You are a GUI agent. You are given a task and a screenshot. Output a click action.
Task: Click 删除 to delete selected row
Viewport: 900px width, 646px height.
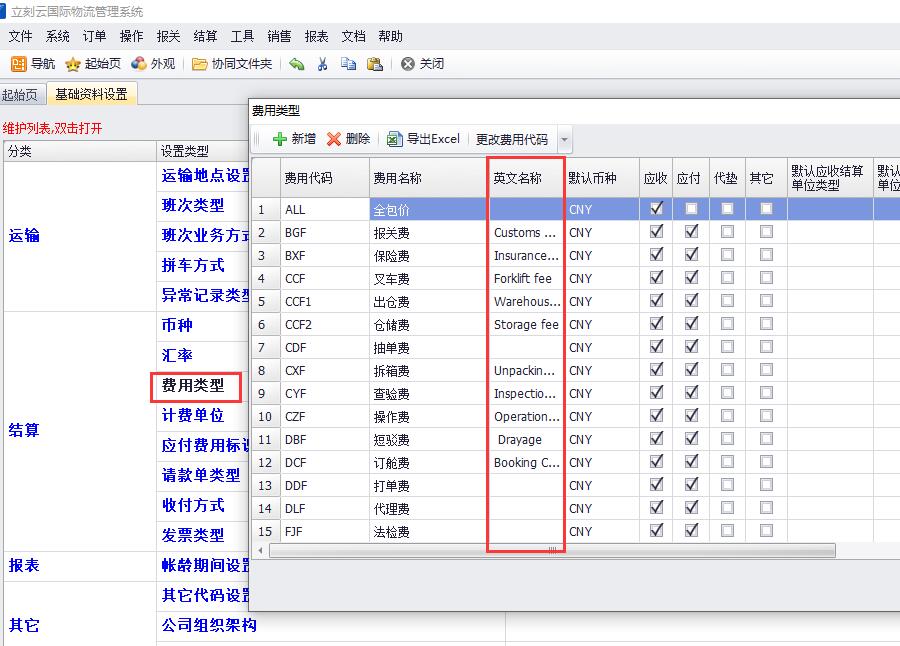pyautogui.click(x=348, y=139)
